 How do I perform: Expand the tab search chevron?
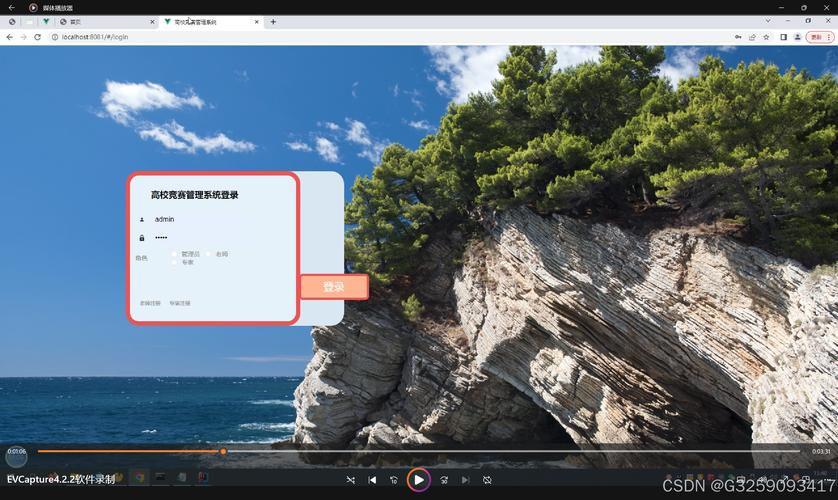tap(768, 21)
